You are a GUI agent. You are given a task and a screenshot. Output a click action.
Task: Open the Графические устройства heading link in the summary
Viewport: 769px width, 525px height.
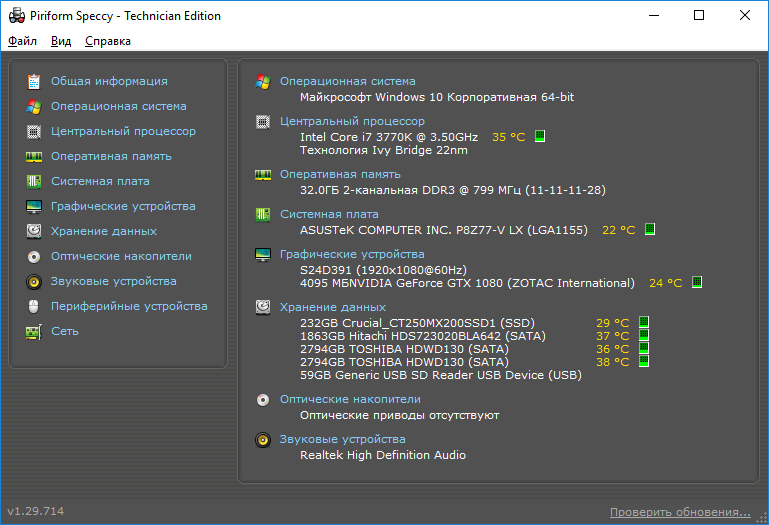click(352, 255)
